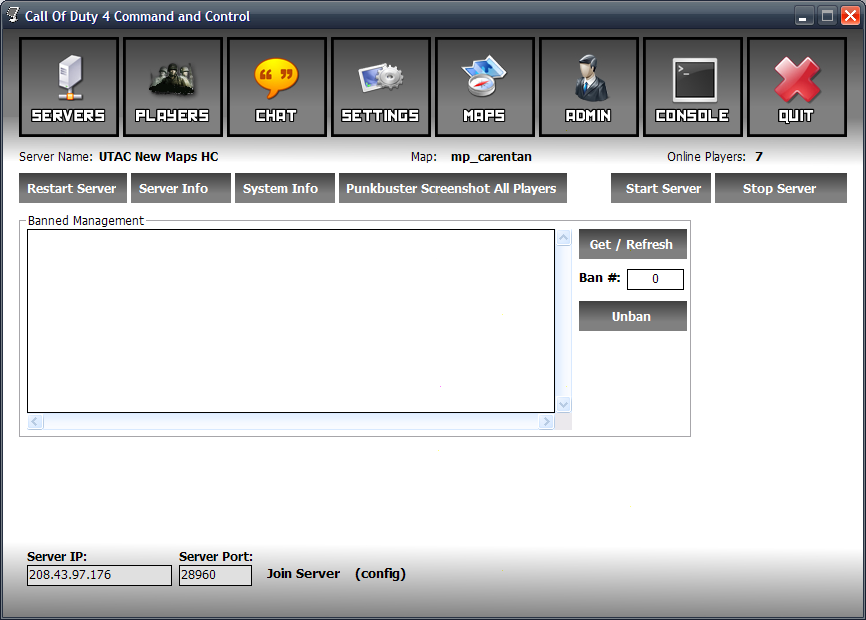866x620 pixels.
Task: Click the ban list scroll left arrow
Action: pos(35,422)
